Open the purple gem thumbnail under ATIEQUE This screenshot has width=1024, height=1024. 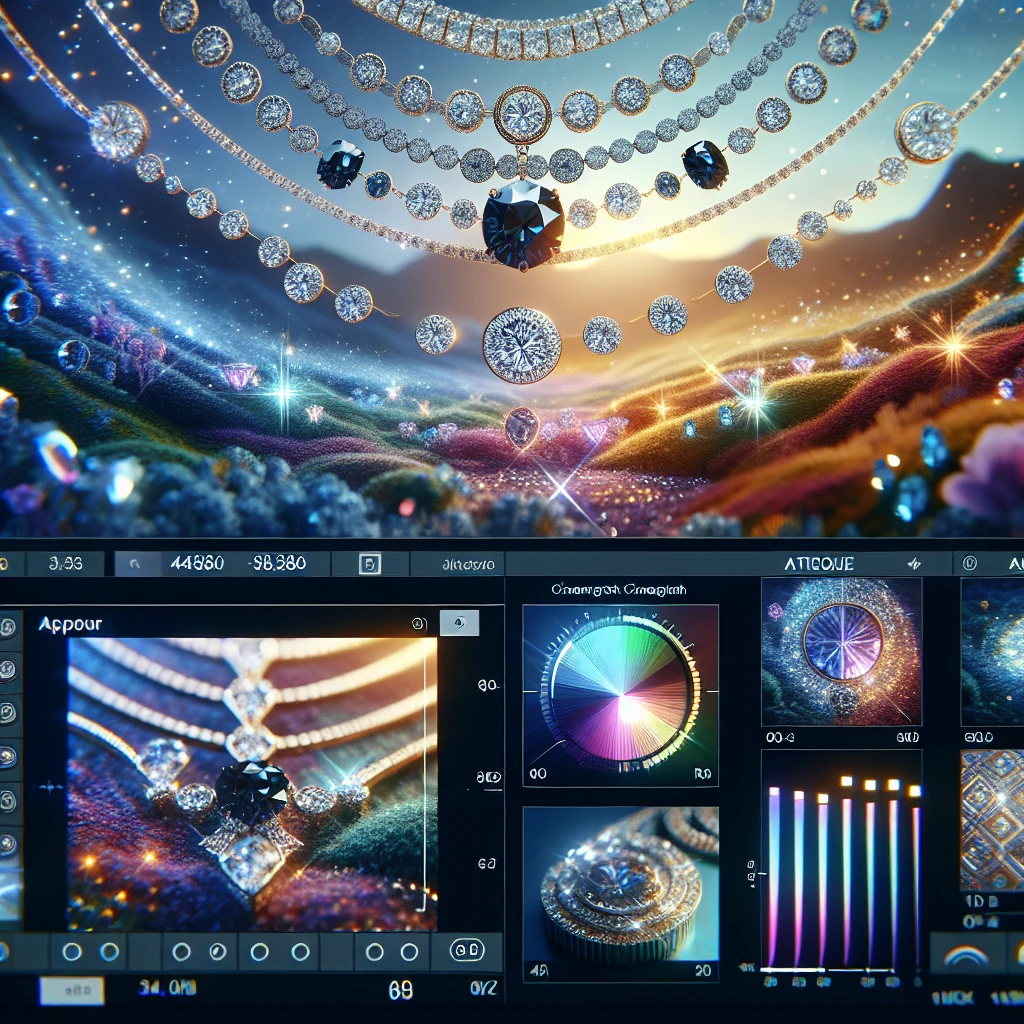tap(842, 652)
